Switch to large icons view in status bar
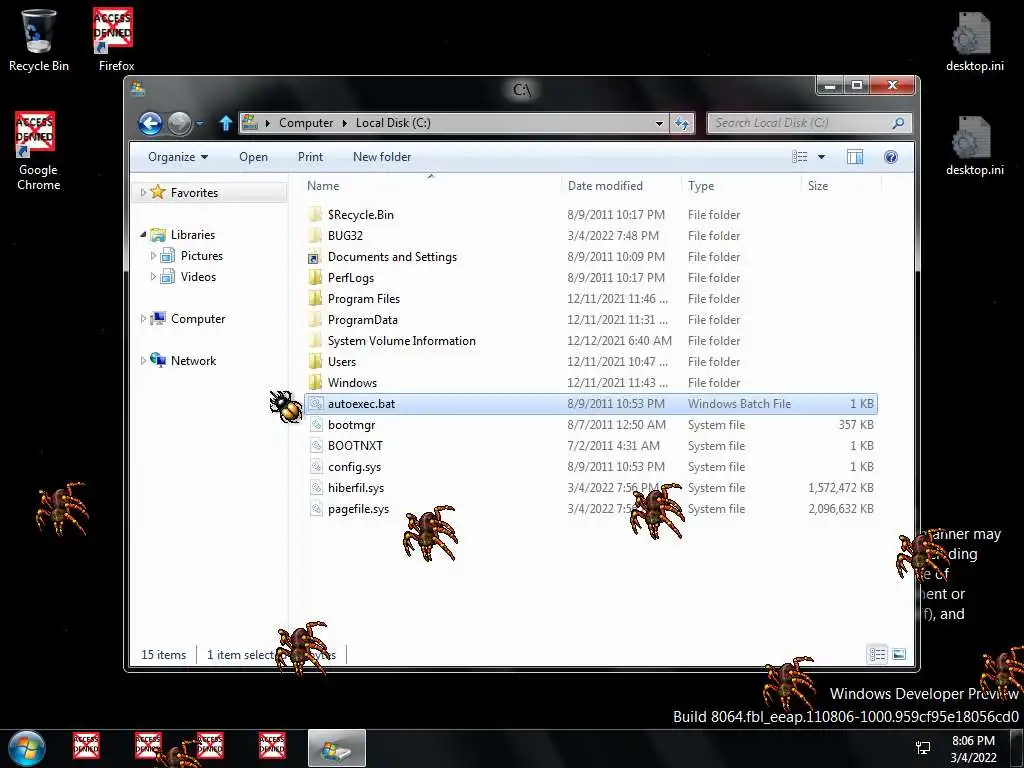The width and height of the screenshot is (1024, 768). 899,654
